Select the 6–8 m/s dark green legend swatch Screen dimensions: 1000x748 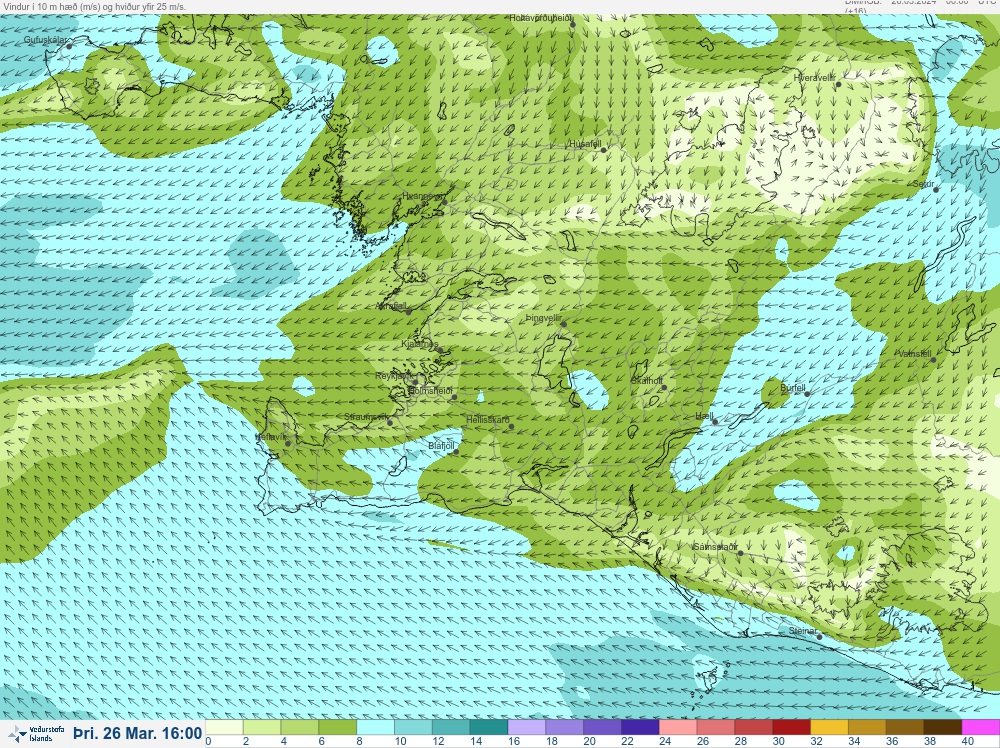tap(337, 727)
